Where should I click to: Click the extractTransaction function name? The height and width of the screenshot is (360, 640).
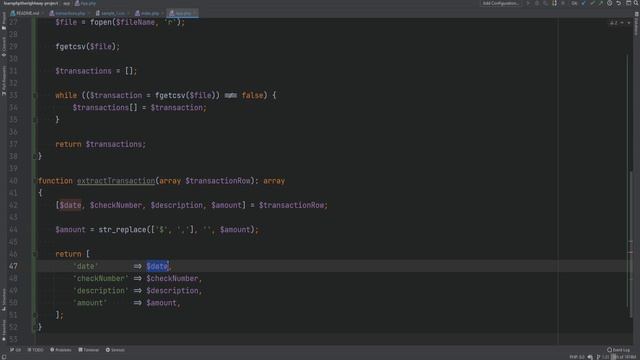116,181
